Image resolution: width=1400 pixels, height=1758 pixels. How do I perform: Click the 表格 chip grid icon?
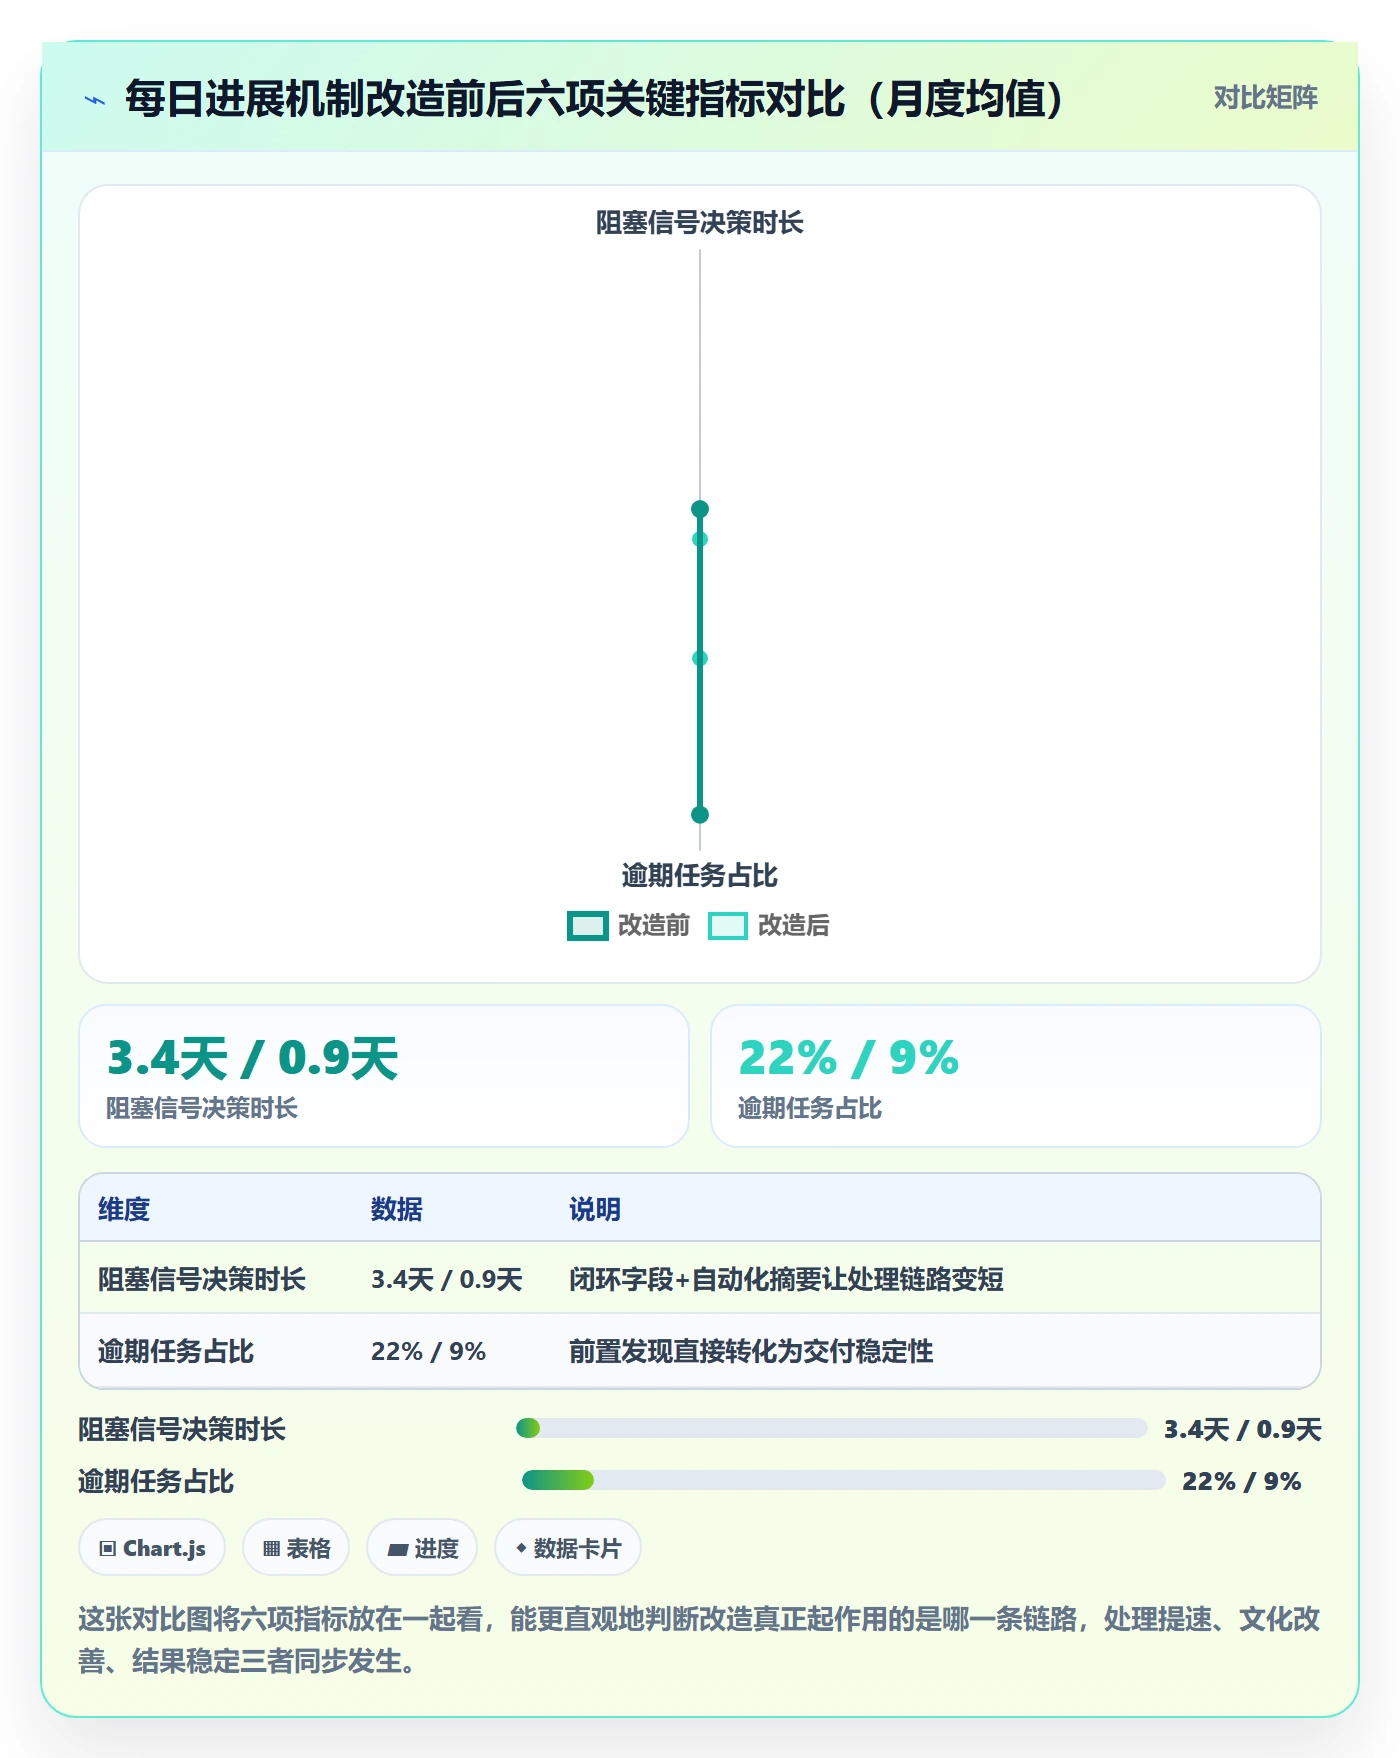click(x=271, y=1549)
